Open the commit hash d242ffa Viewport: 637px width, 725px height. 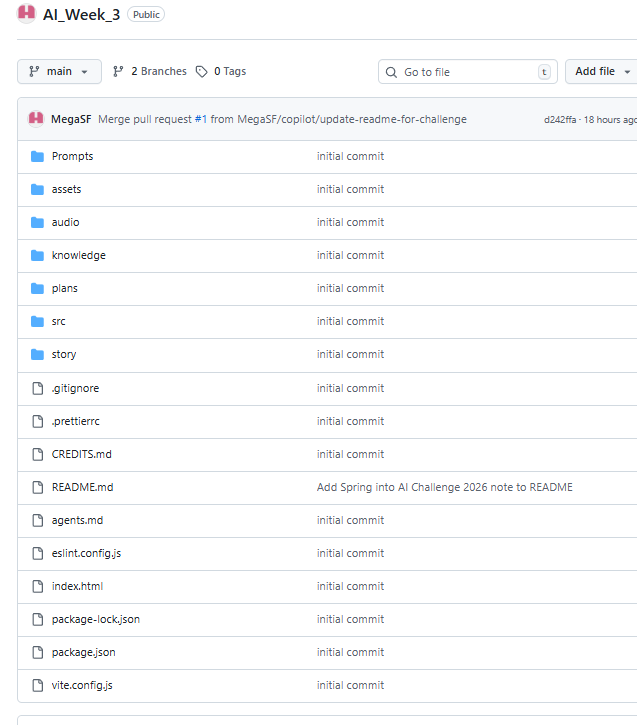point(560,120)
